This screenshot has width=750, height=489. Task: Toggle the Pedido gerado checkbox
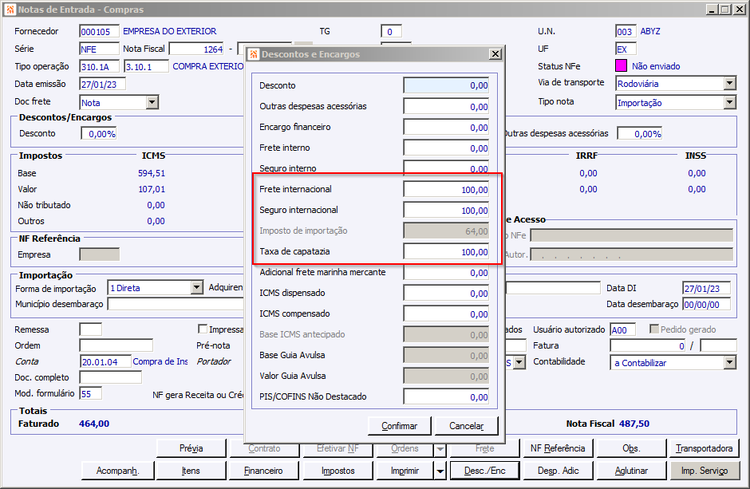(654, 329)
